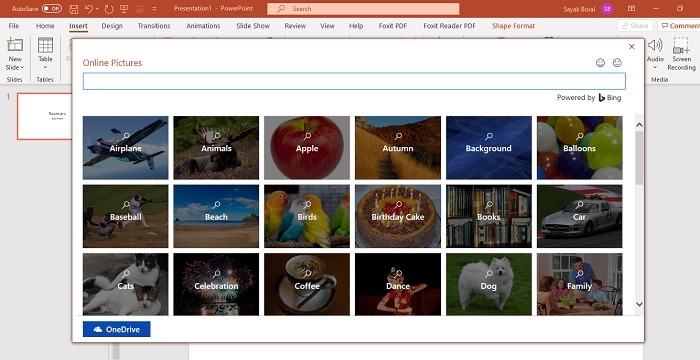Pick the Birthday Cake category tile
Image resolution: width=700 pixels, height=360 pixels.
[x=398, y=216]
